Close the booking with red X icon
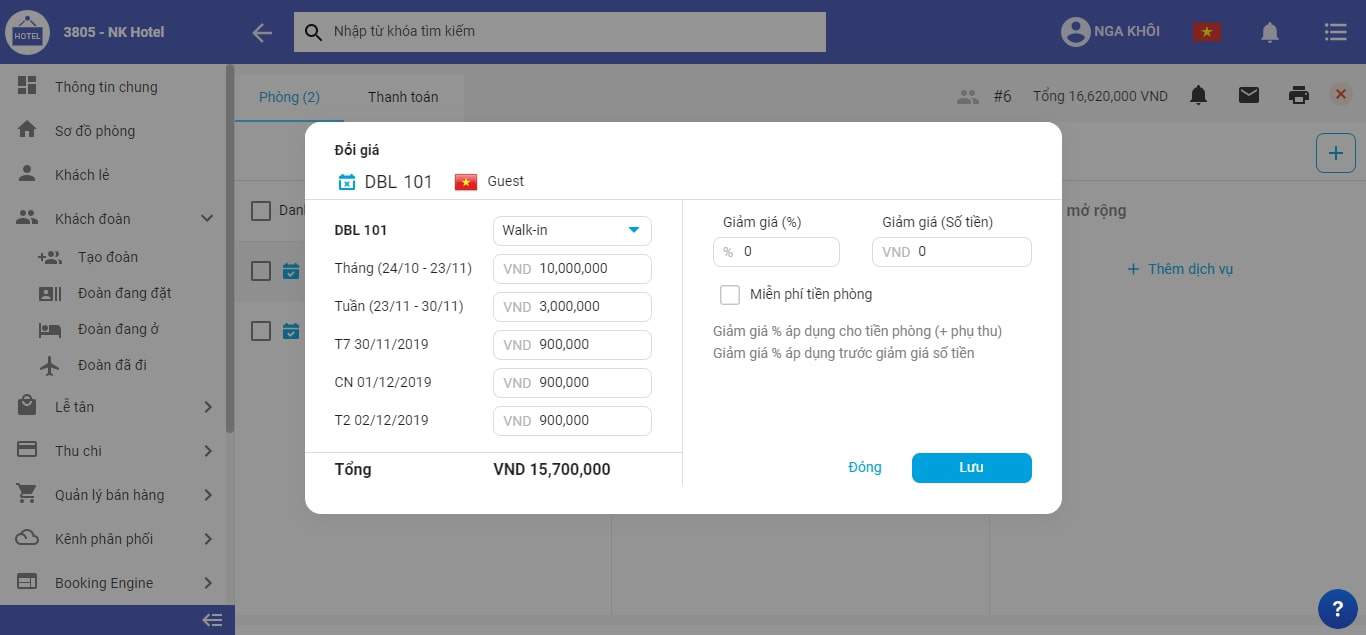 (x=1341, y=95)
